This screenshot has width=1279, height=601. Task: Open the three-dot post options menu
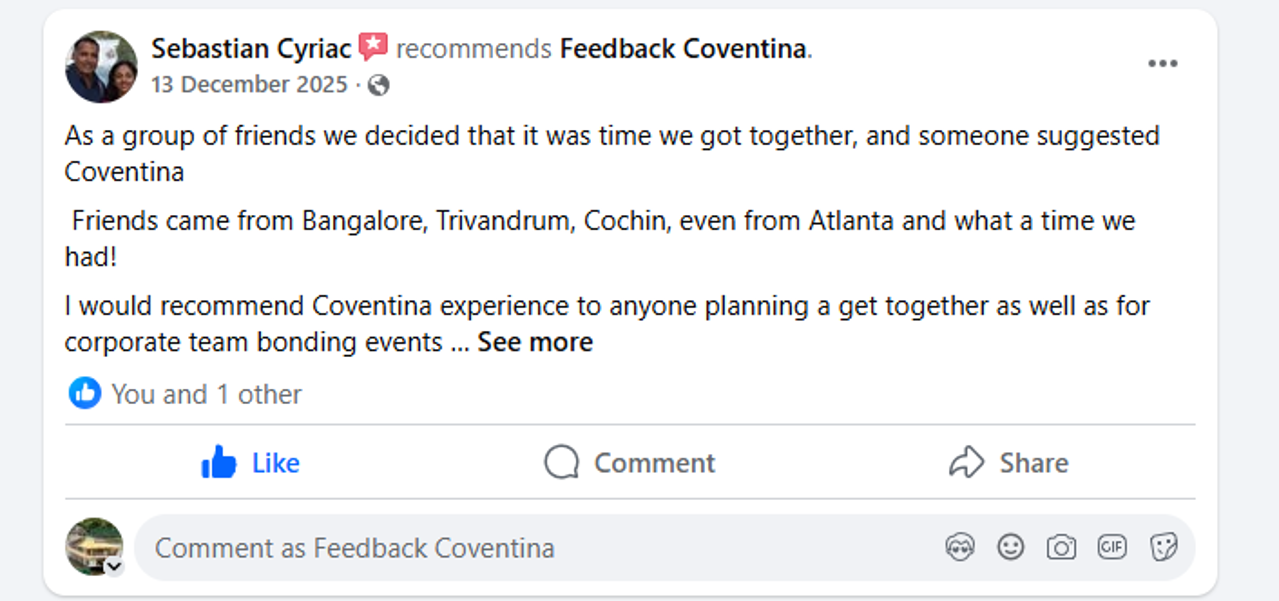(1162, 64)
